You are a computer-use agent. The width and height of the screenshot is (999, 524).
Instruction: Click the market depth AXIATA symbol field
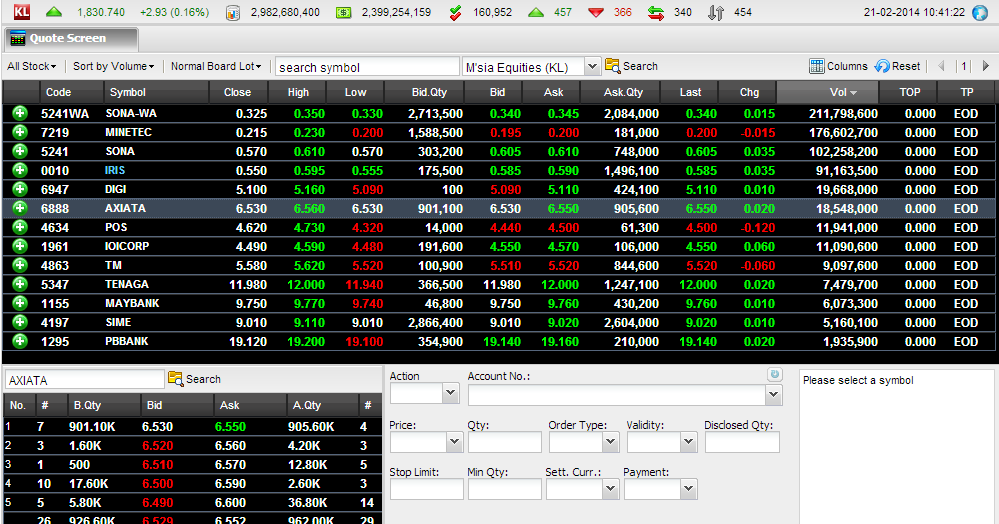85,380
